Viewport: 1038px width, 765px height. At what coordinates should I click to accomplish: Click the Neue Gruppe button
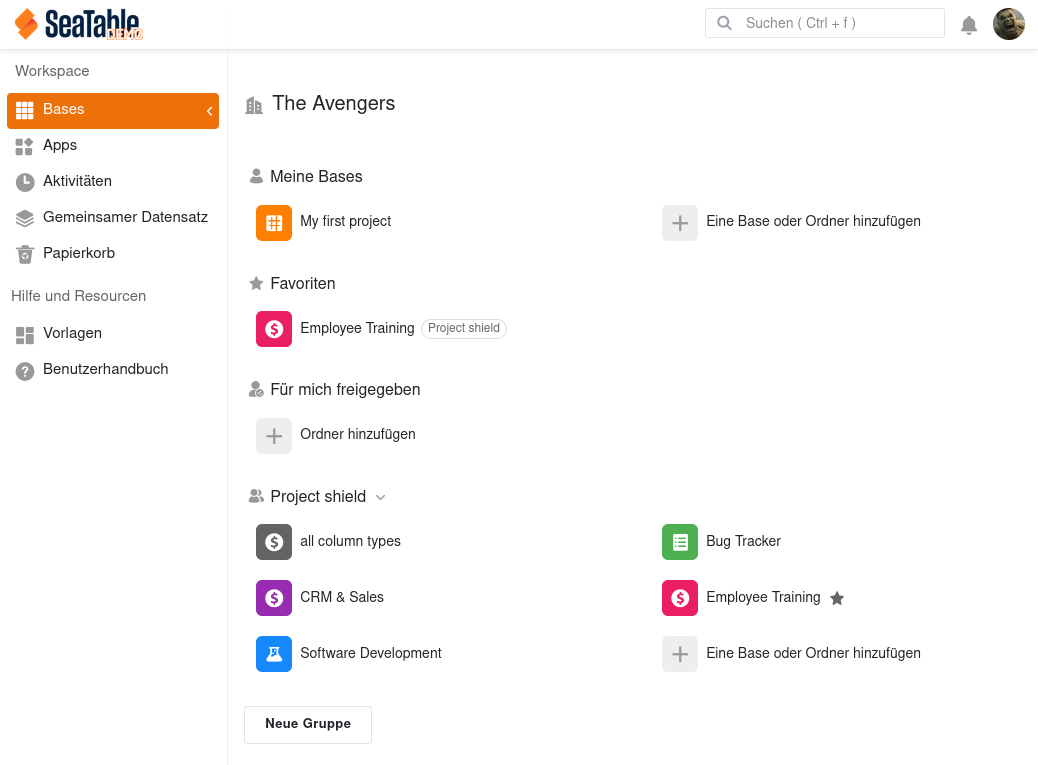pyautogui.click(x=308, y=724)
